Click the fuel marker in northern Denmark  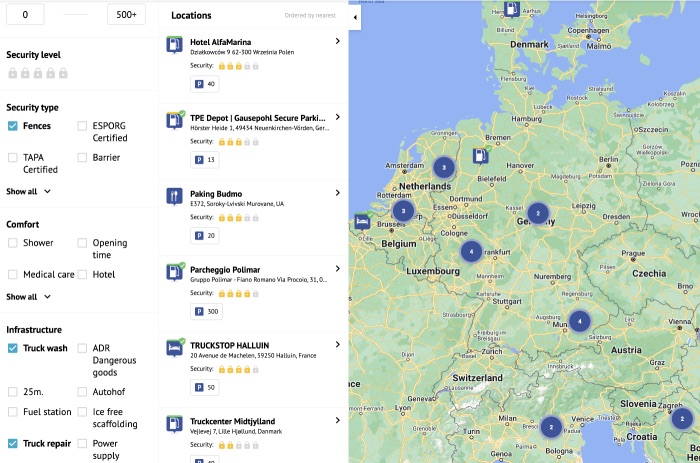(x=512, y=8)
